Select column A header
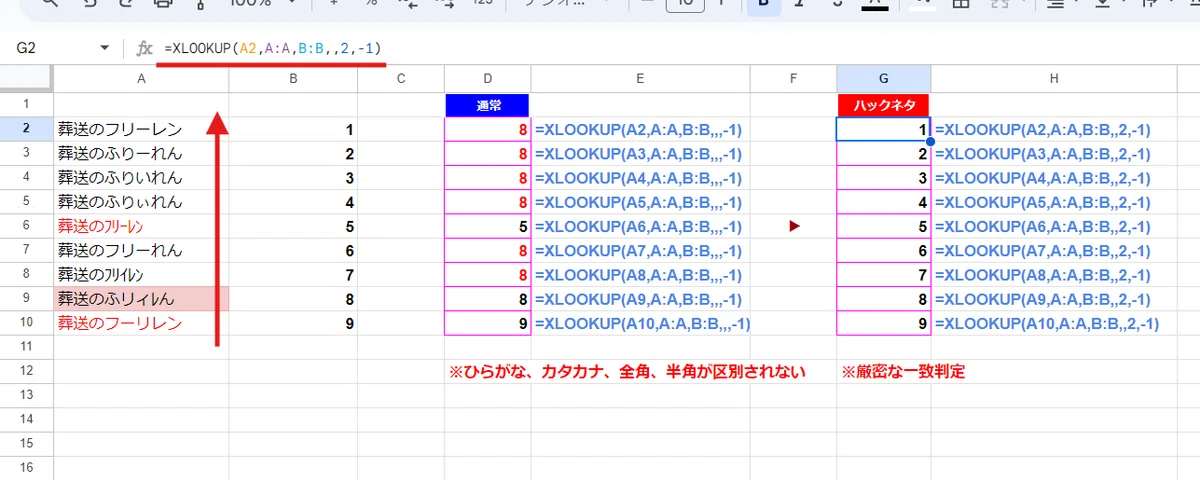Viewport: 1200px width, 480px height. click(141, 79)
